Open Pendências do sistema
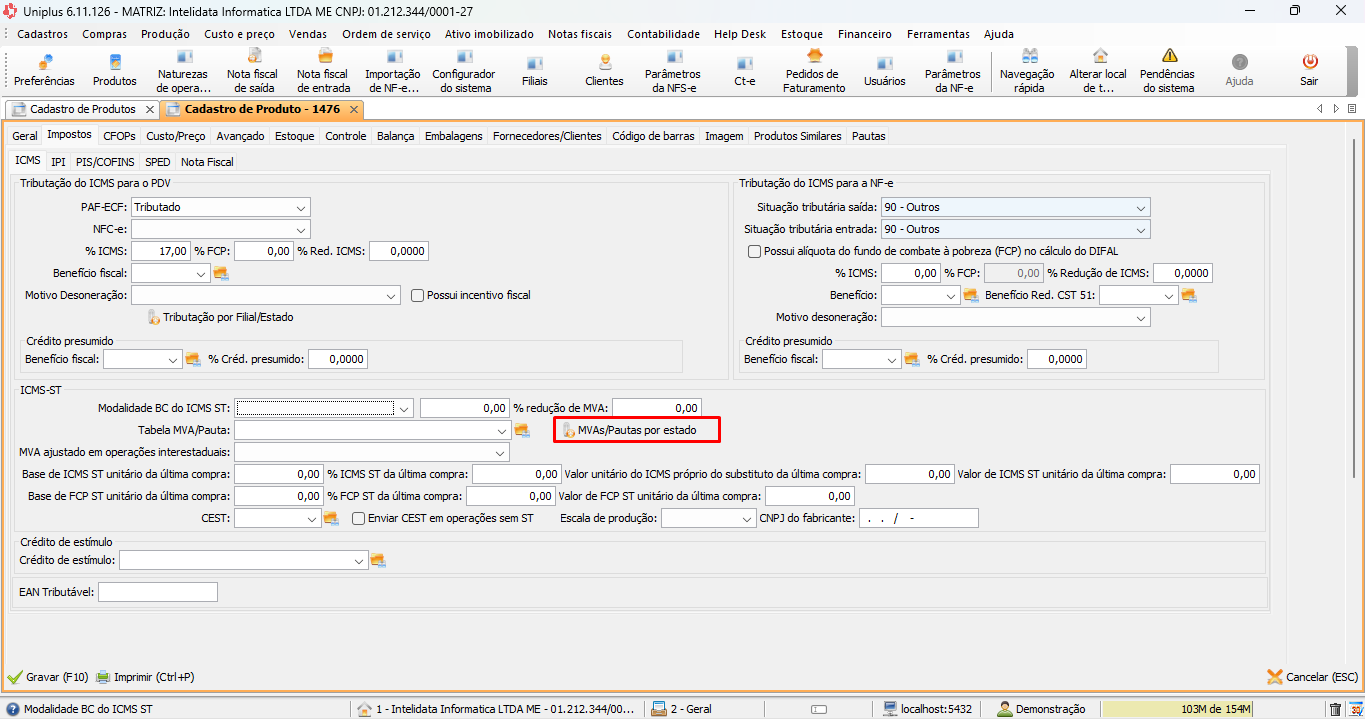This screenshot has height=719, width=1365. [x=1168, y=71]
